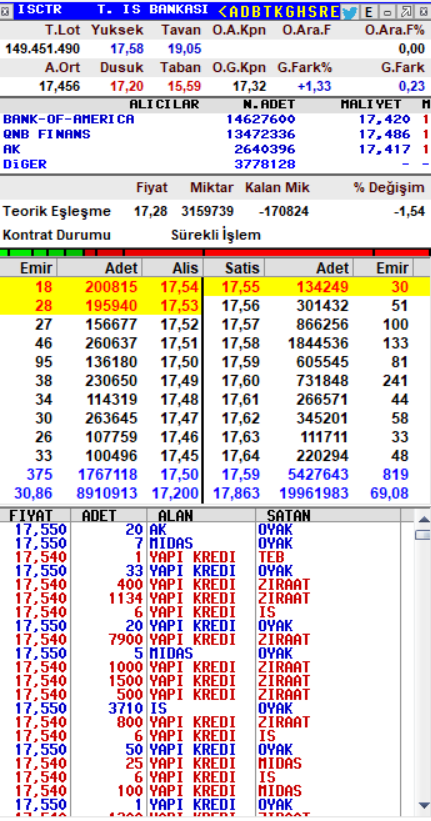Click the trades list scrollbar thumb
The width and height of the screenshot is (431, 821).
click(423, 535)
